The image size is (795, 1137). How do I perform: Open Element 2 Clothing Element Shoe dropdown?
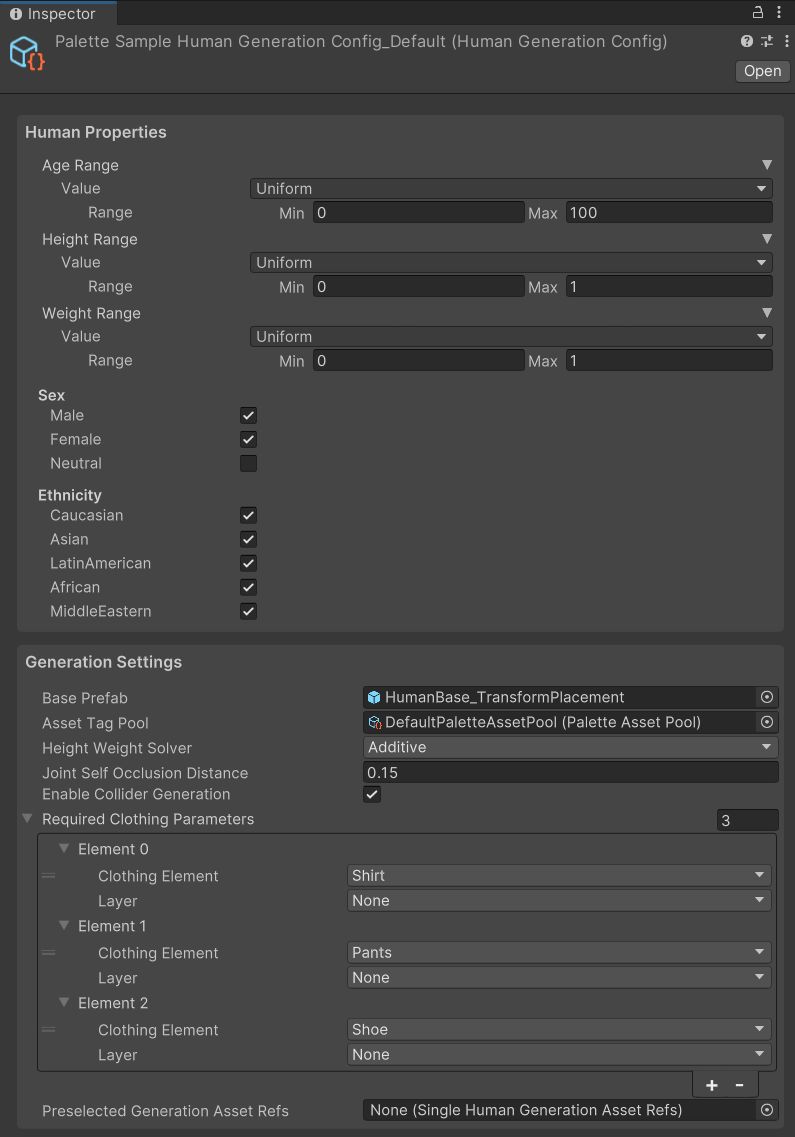click(559, 1030)
